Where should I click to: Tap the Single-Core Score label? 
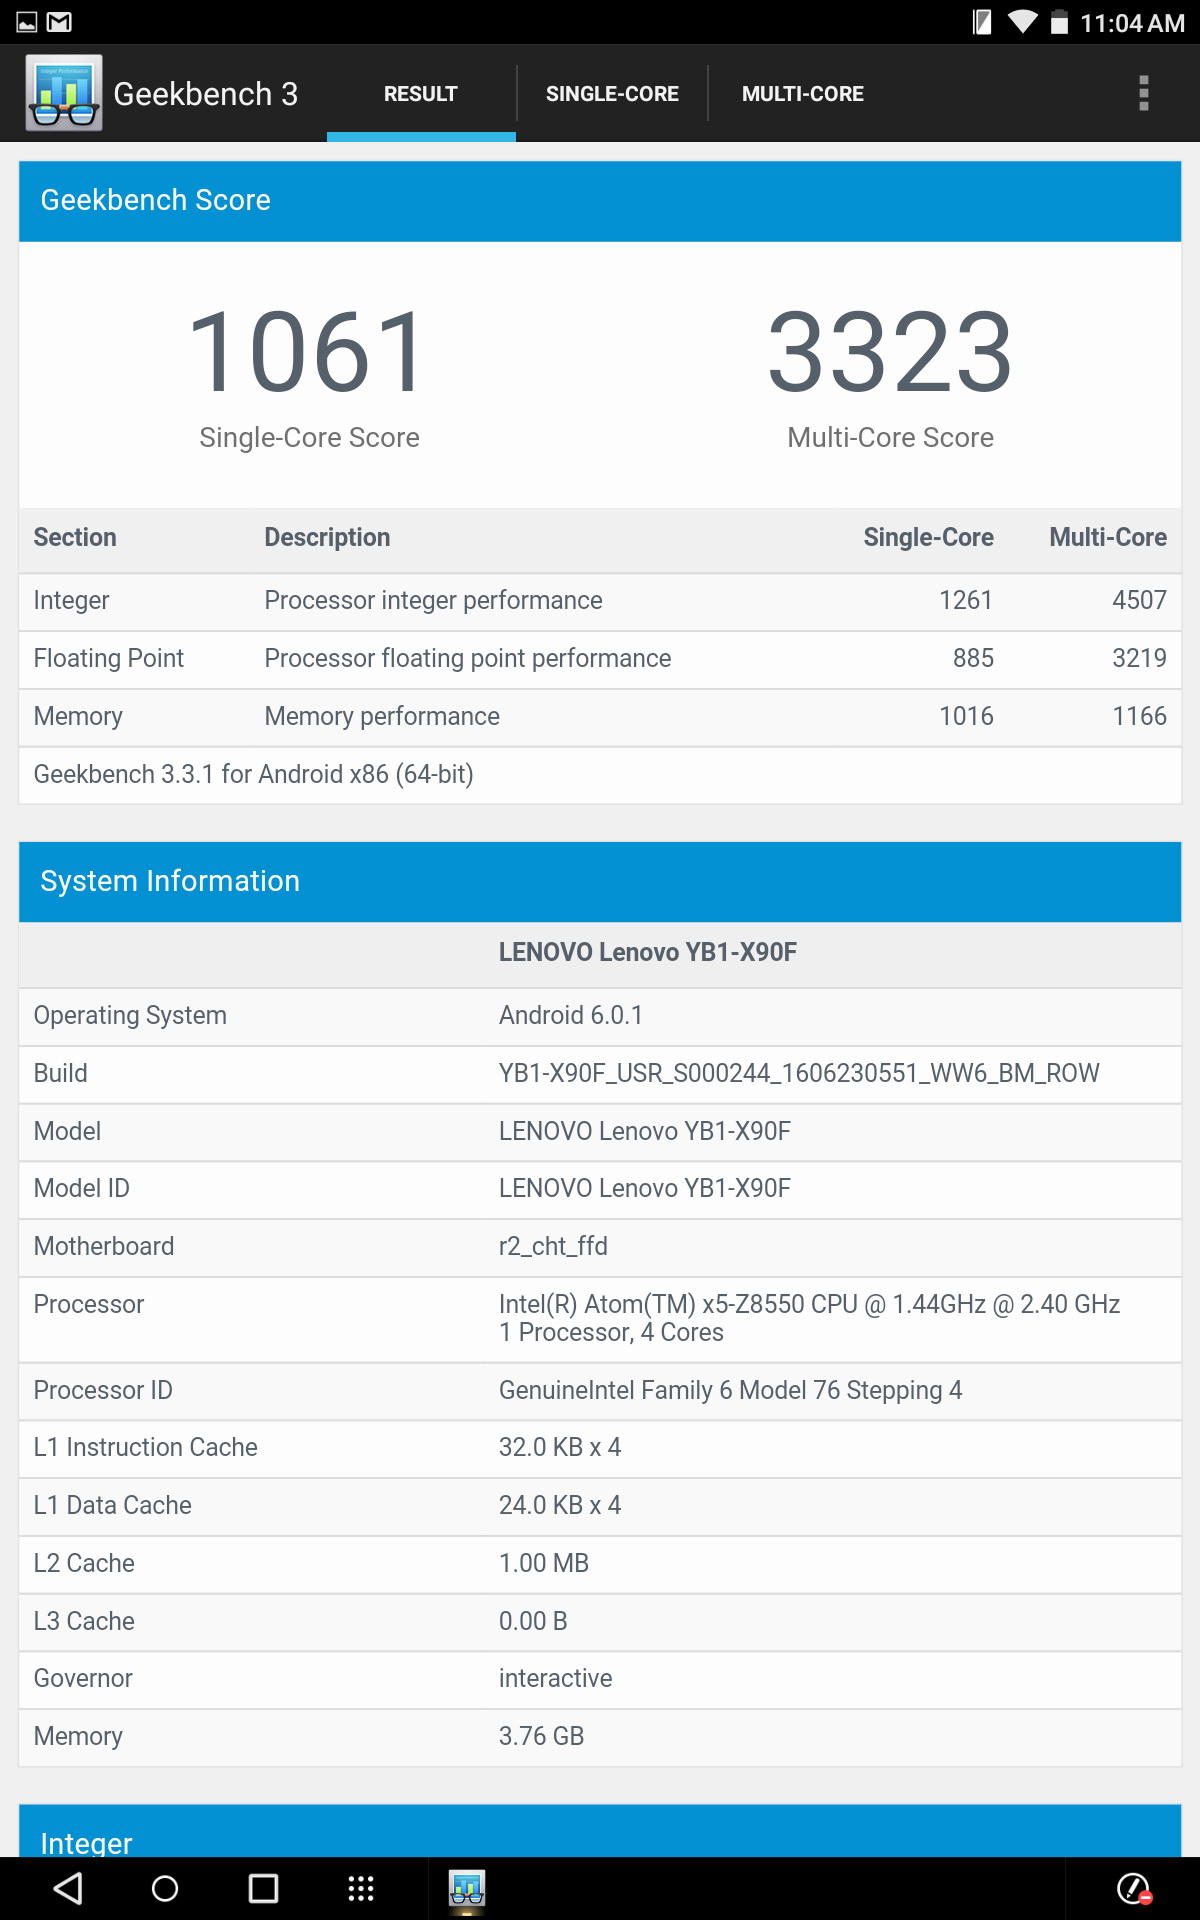coord(309,438)
